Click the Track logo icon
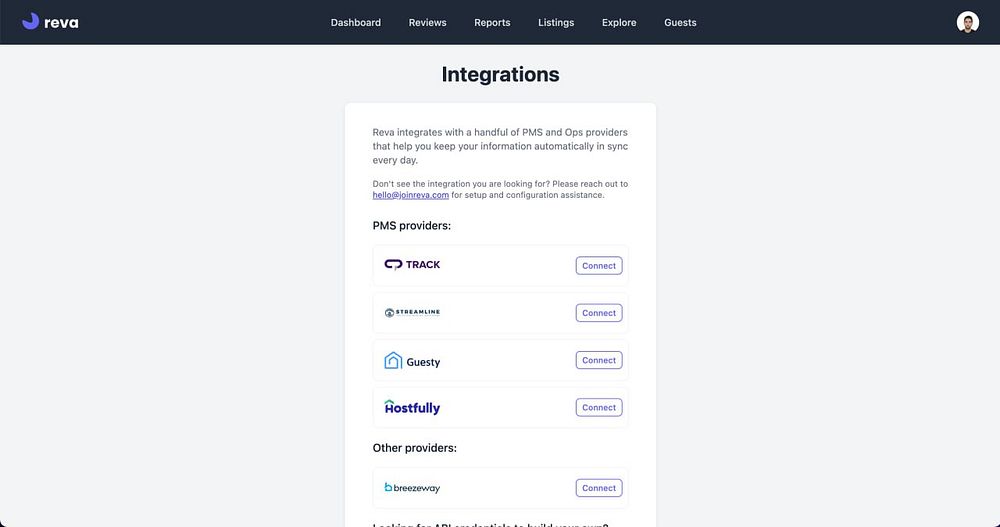Image resolution: width=1000 pixels, height=527 pixels. [x=393, y=265]
